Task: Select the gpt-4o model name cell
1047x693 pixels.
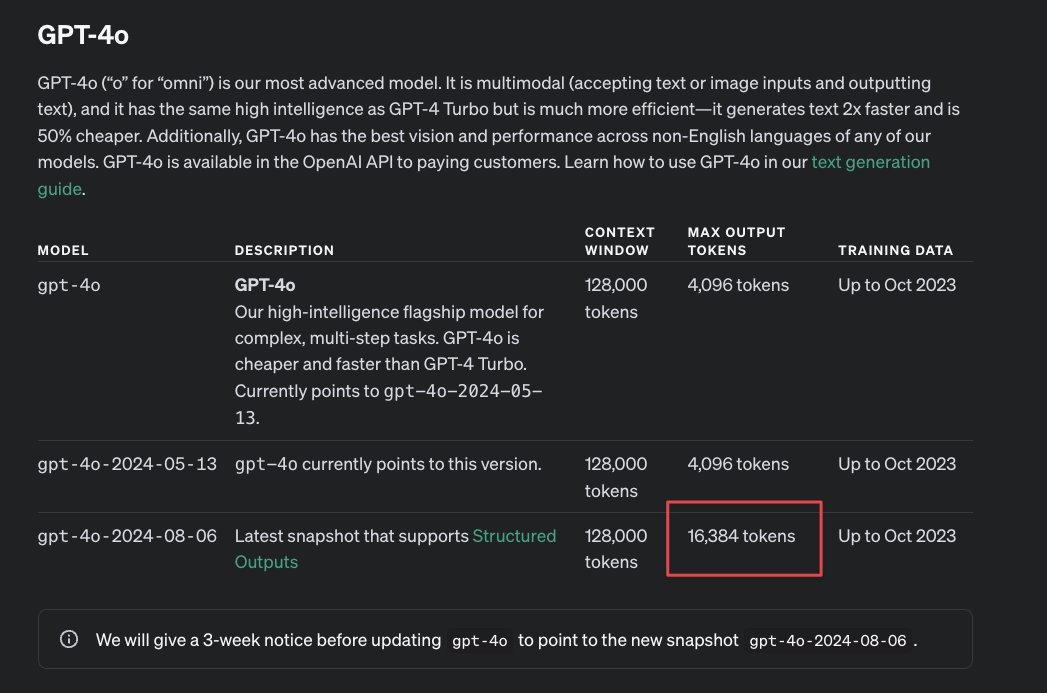Action: [x=69, y=285]
